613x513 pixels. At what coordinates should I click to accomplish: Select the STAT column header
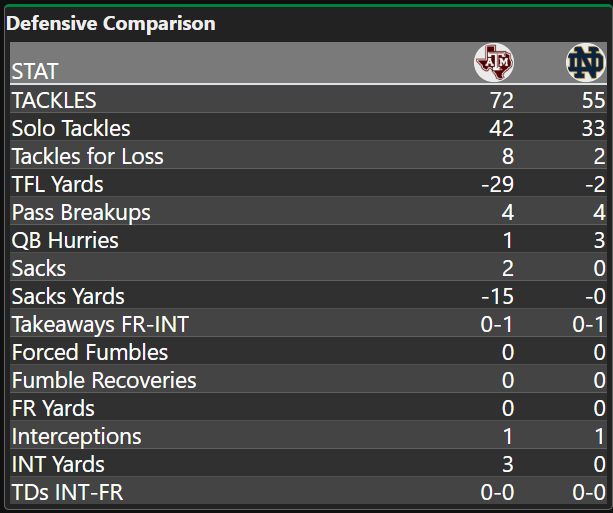point(35,71)
